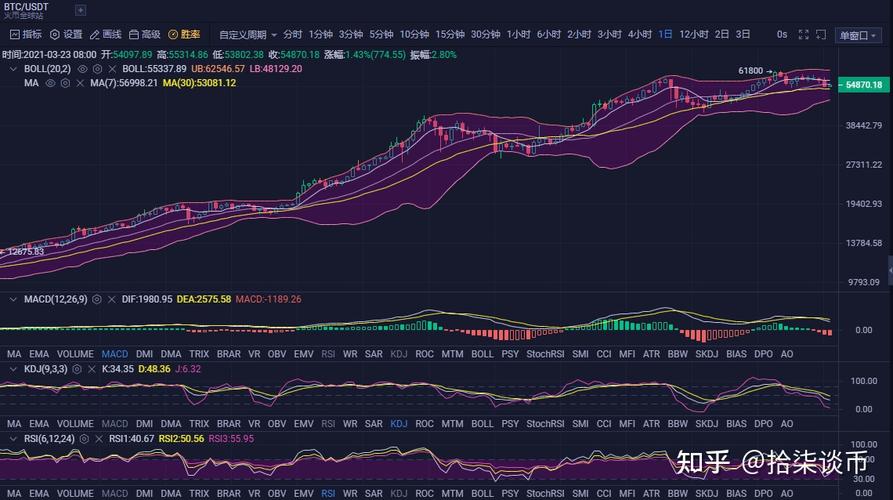893x500 pixels.
Task: Select the 15分钟 timeframe
Action: (450, 35)
